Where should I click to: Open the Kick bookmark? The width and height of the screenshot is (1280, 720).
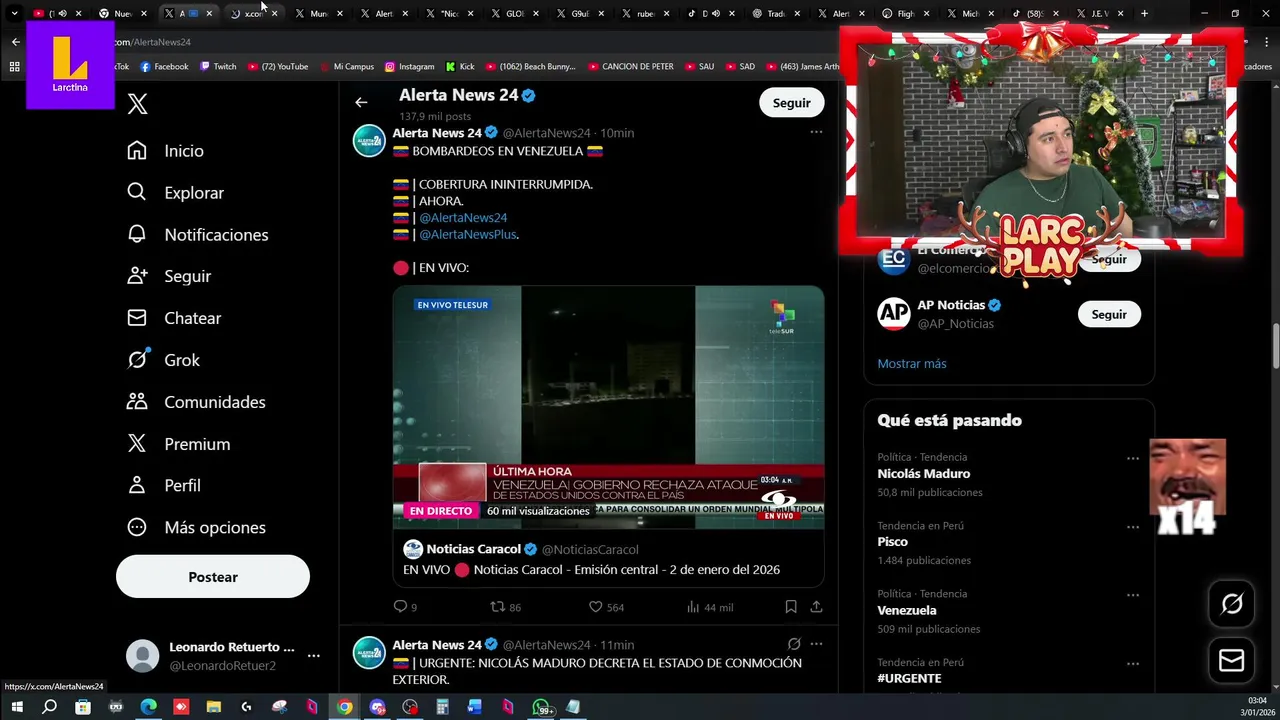pyautogui.click(x=460, y=67)
